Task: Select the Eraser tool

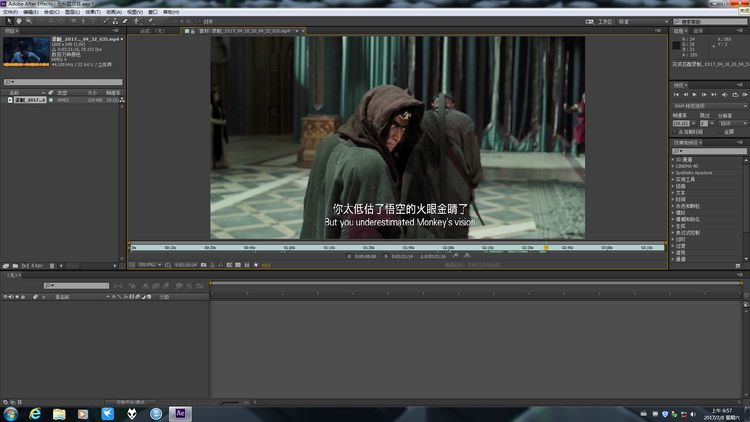Action: (x=125, y=21)
